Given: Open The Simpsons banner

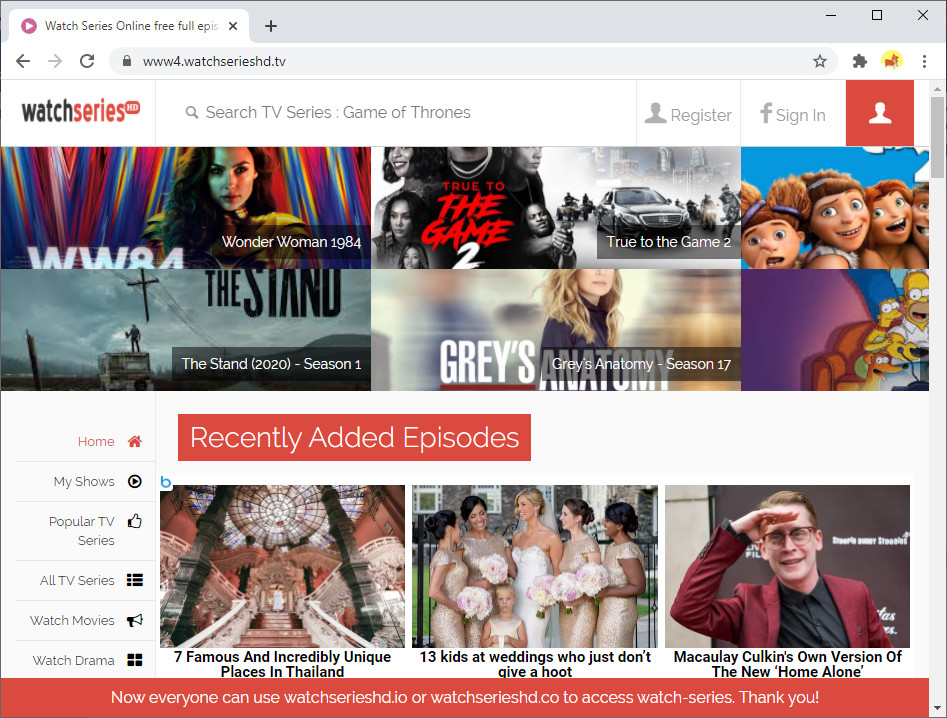Looking at the screenshot, I should point(835,330).
